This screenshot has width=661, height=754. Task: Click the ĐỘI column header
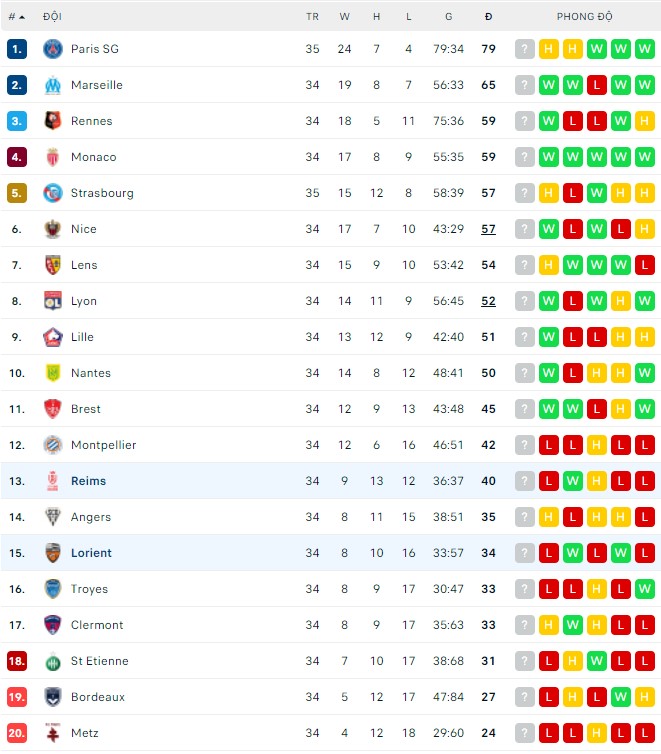pos(52,17)
